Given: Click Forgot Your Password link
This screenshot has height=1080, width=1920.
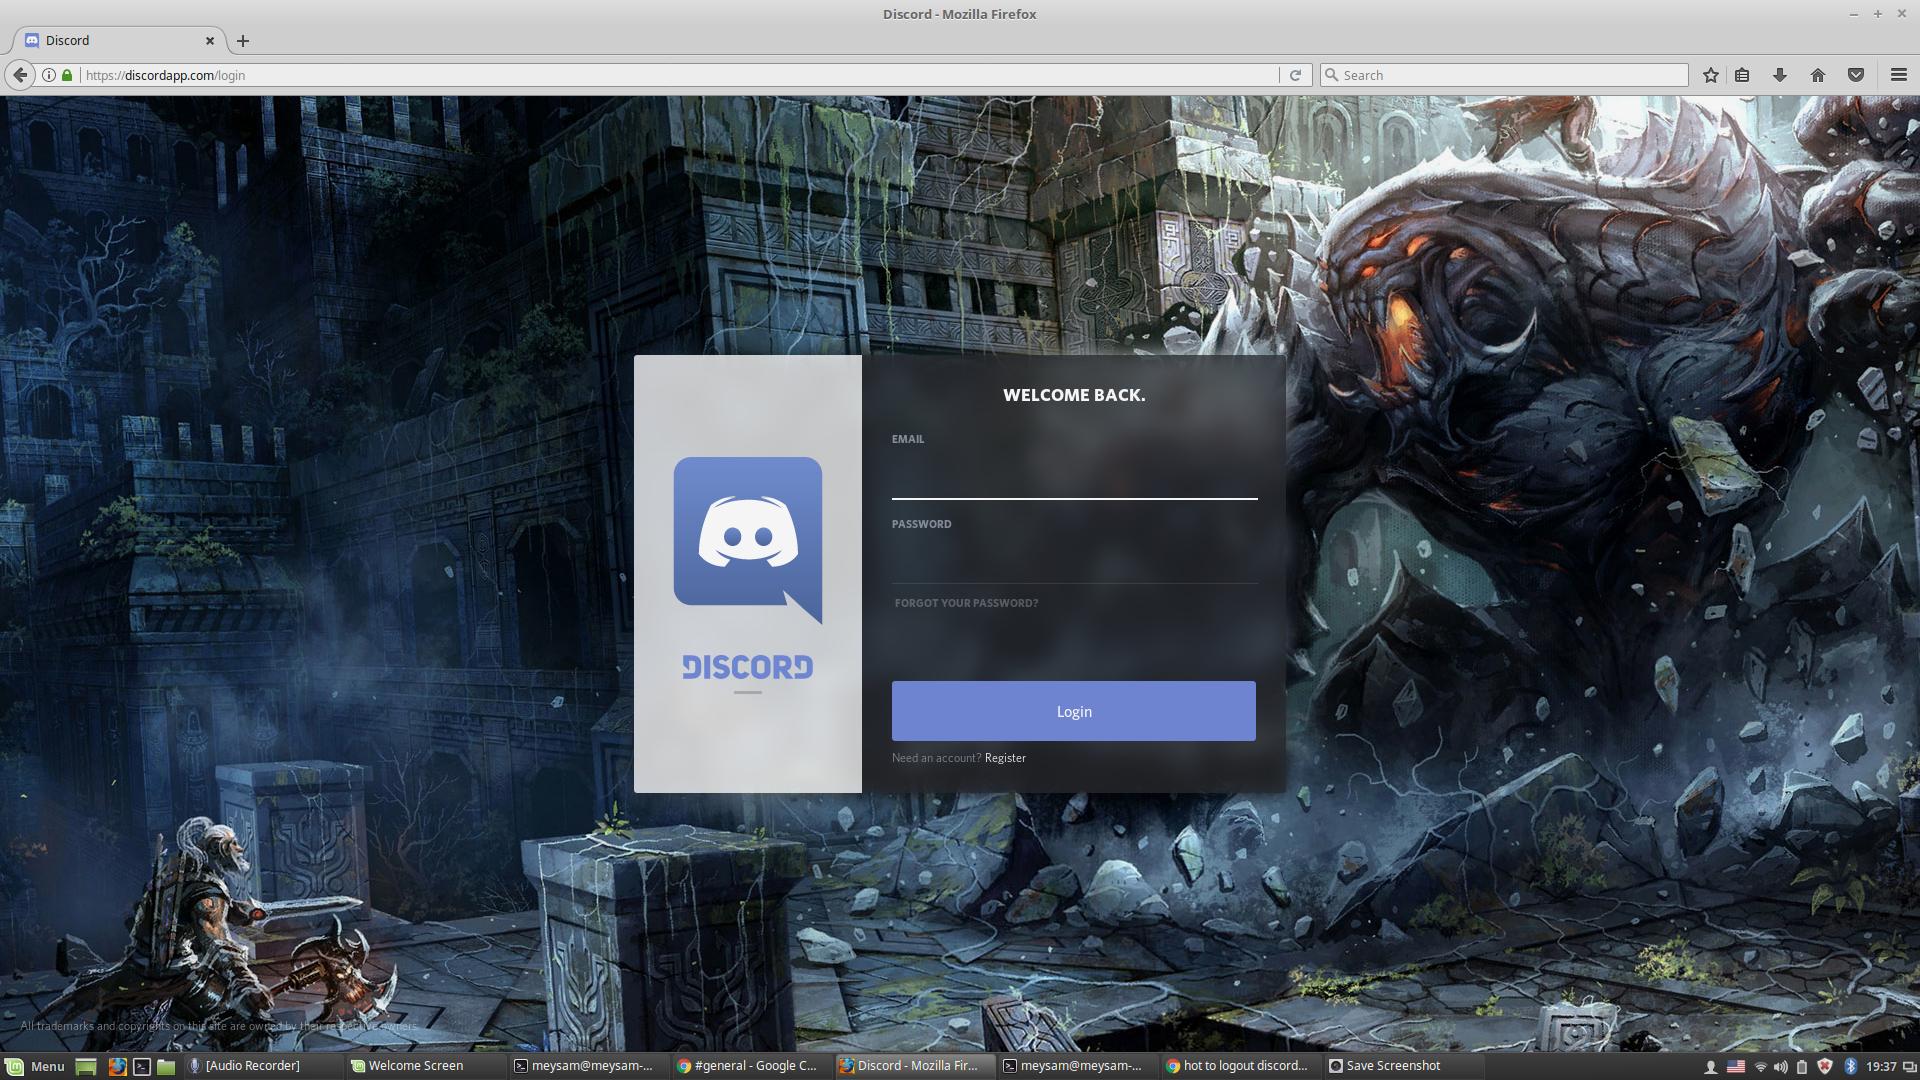Looking at the screenshot, I should [x=966, y=603].
